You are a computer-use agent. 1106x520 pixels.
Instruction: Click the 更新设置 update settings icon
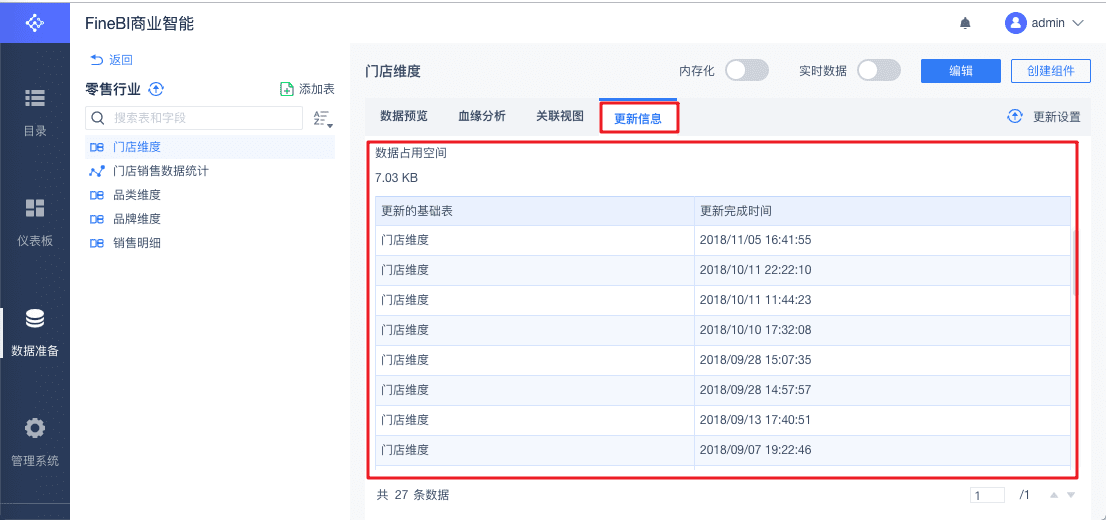1015,116
